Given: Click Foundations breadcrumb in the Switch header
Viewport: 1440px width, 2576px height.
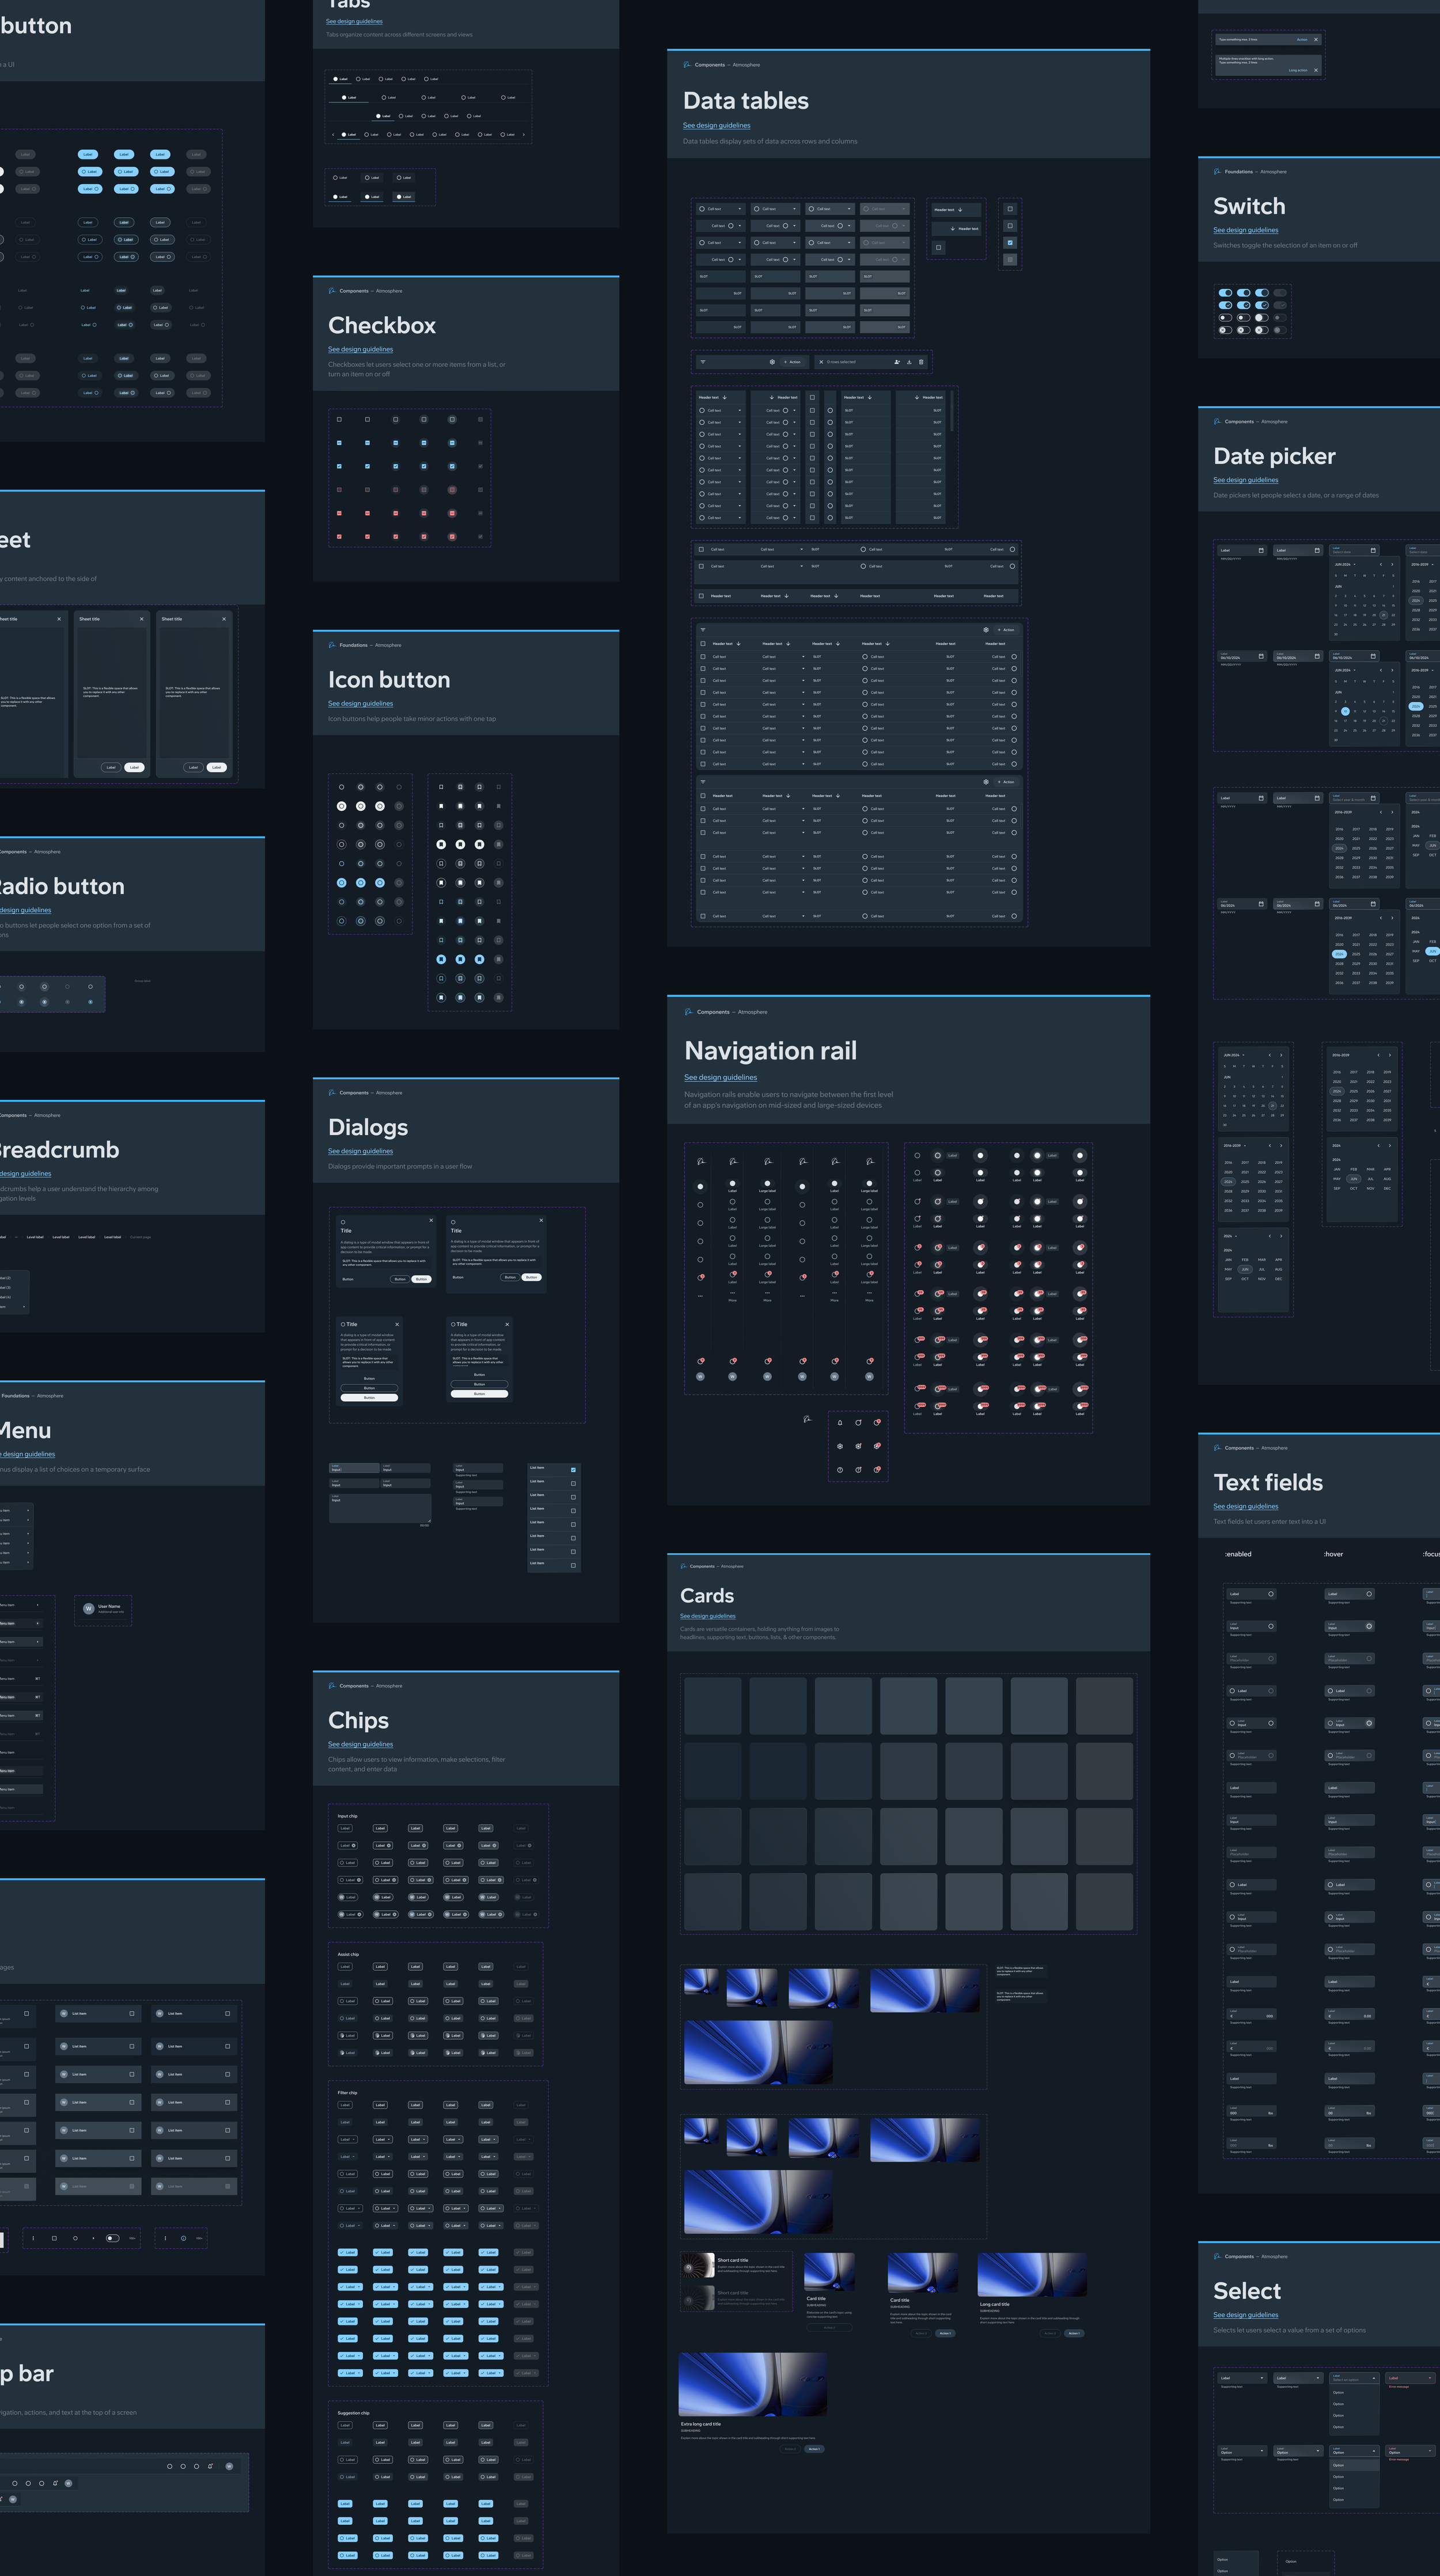Looking at the screenshot, I should [1238, 172].
